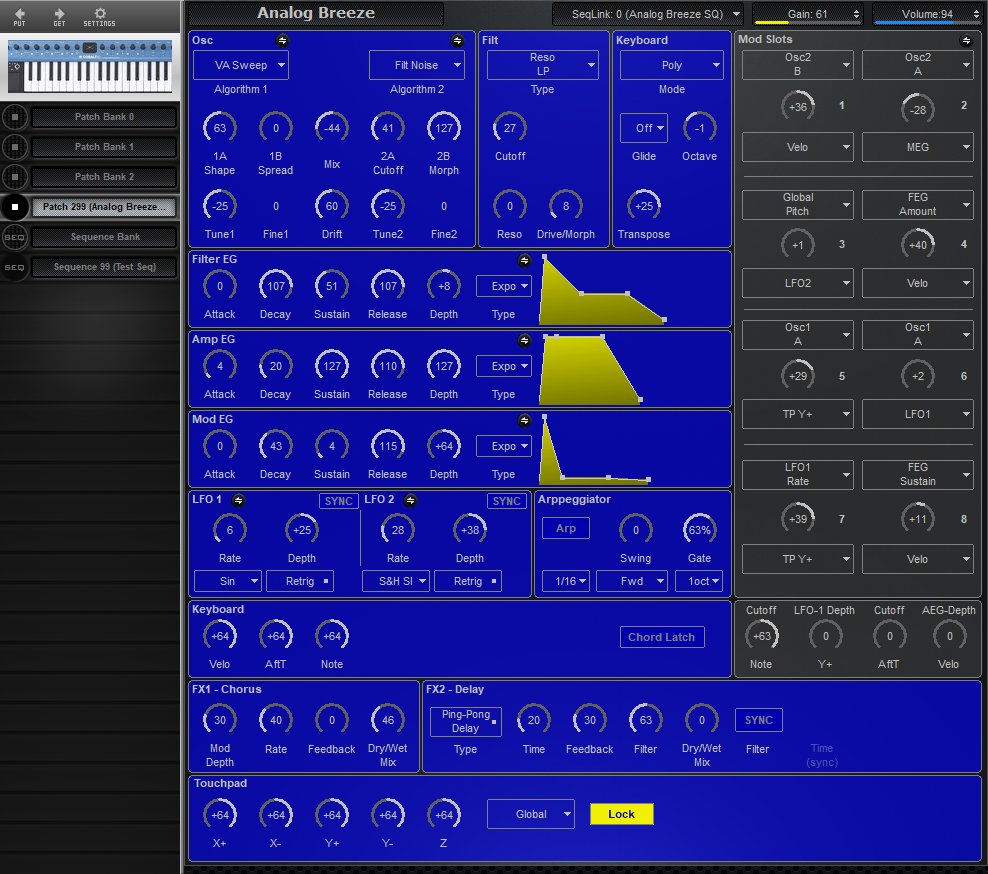988x874 pixels.
Task: Open the arpeggiator 1oct range dropdown
Action: pyautogui.click(x=699, y=581)
